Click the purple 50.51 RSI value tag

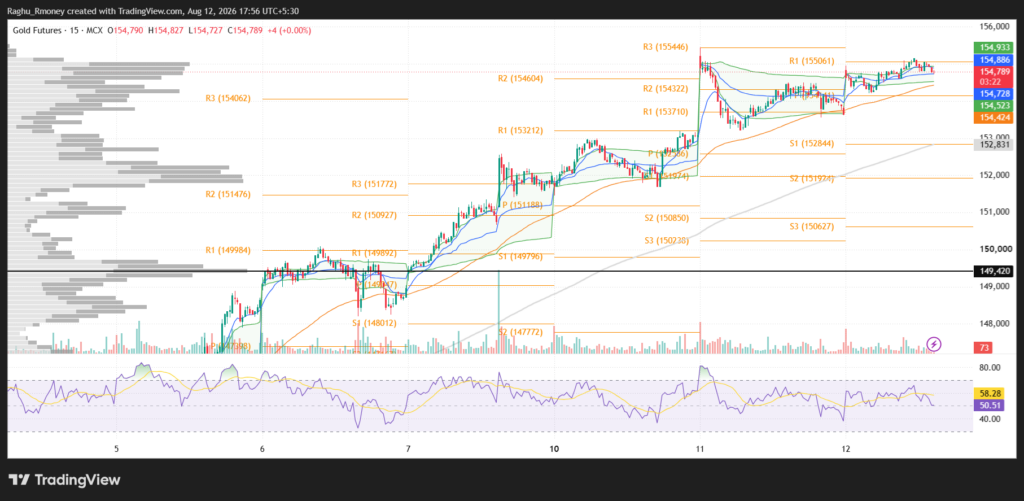point(991,405)
